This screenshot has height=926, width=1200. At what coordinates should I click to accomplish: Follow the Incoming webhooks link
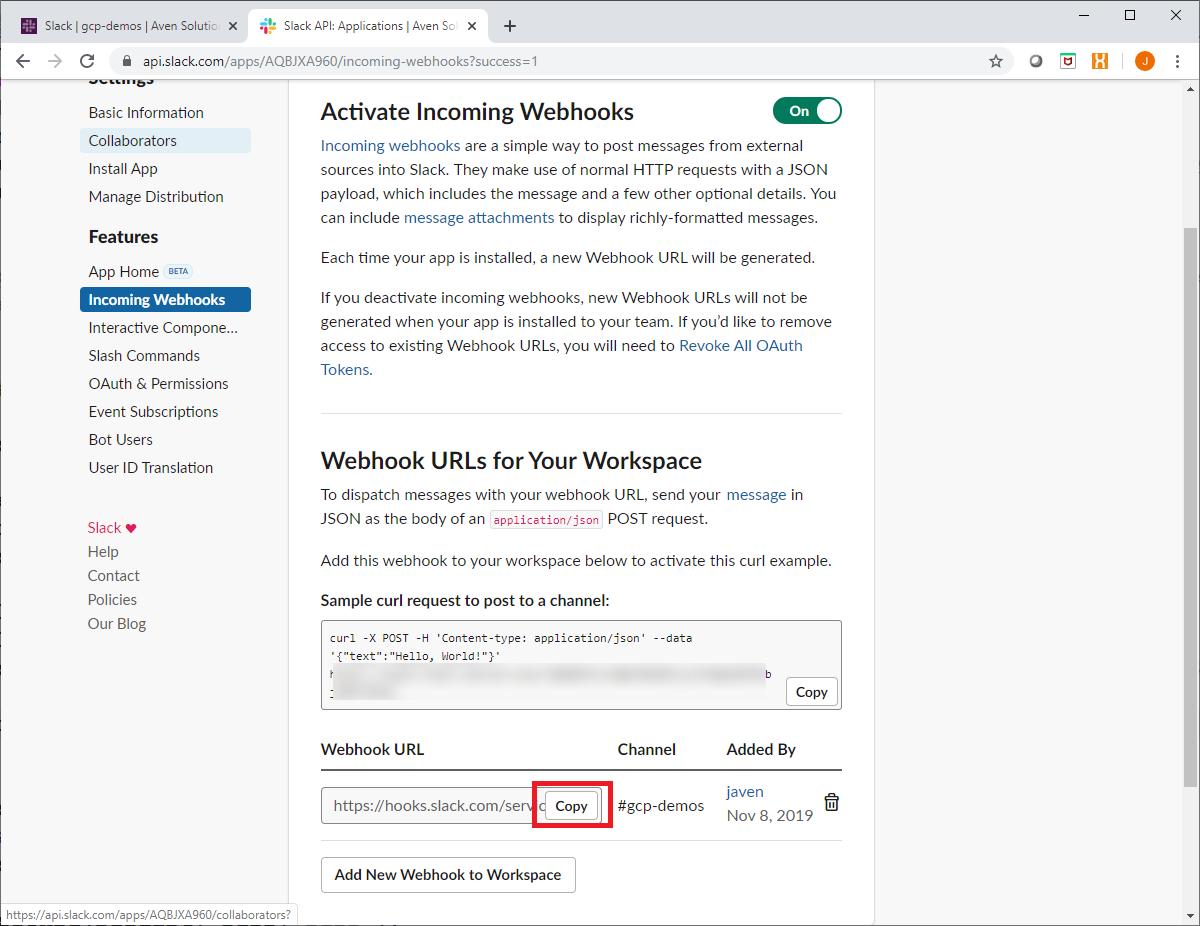tap(390, 146)
